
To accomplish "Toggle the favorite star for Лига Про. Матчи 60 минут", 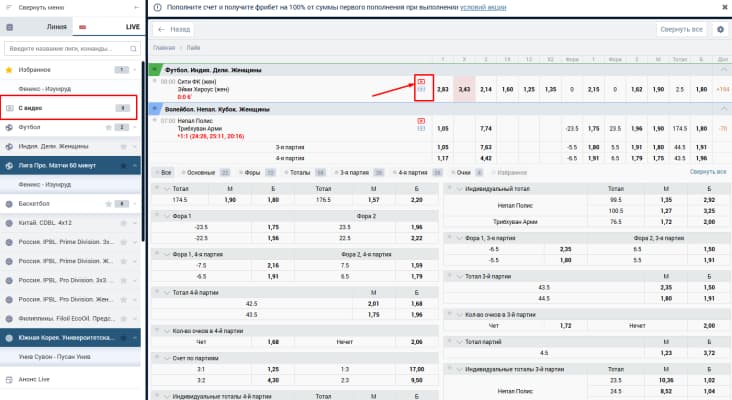I will (x=124, y=166).
